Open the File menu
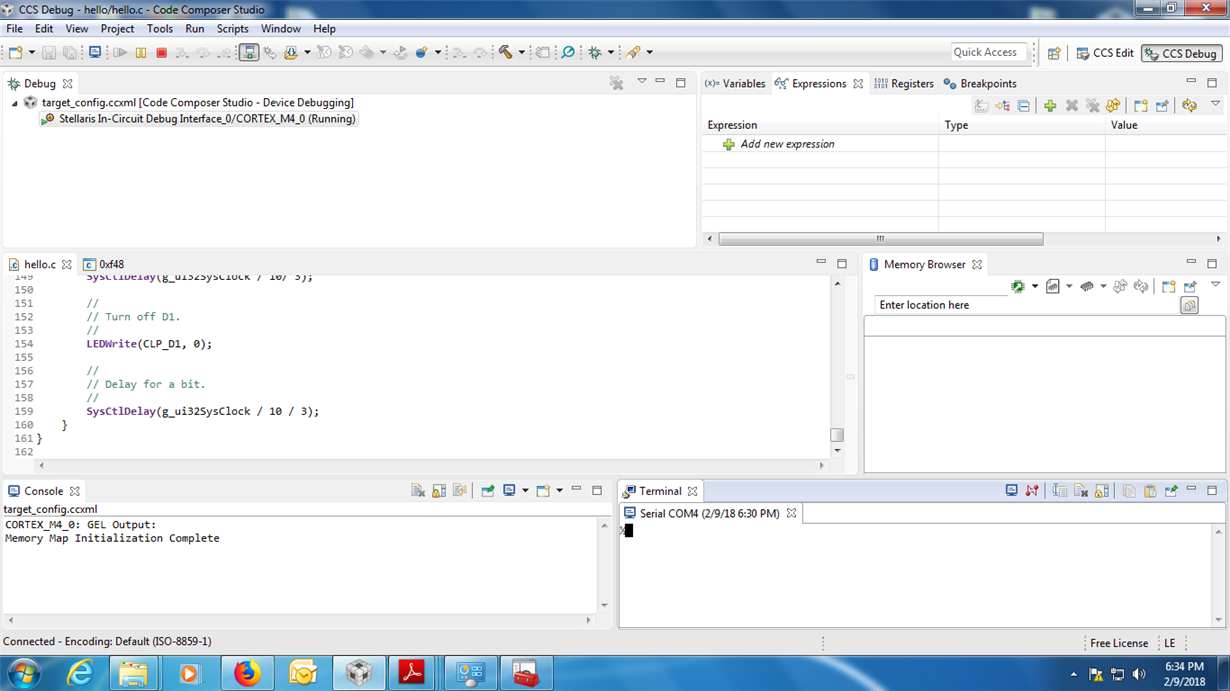 [14, 29]
